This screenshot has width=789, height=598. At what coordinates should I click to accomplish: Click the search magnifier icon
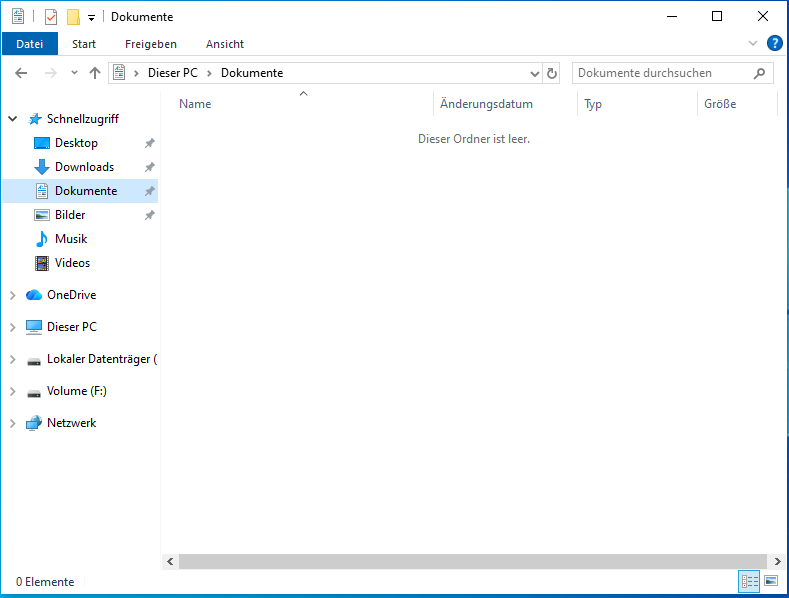[x=759, y=73]
